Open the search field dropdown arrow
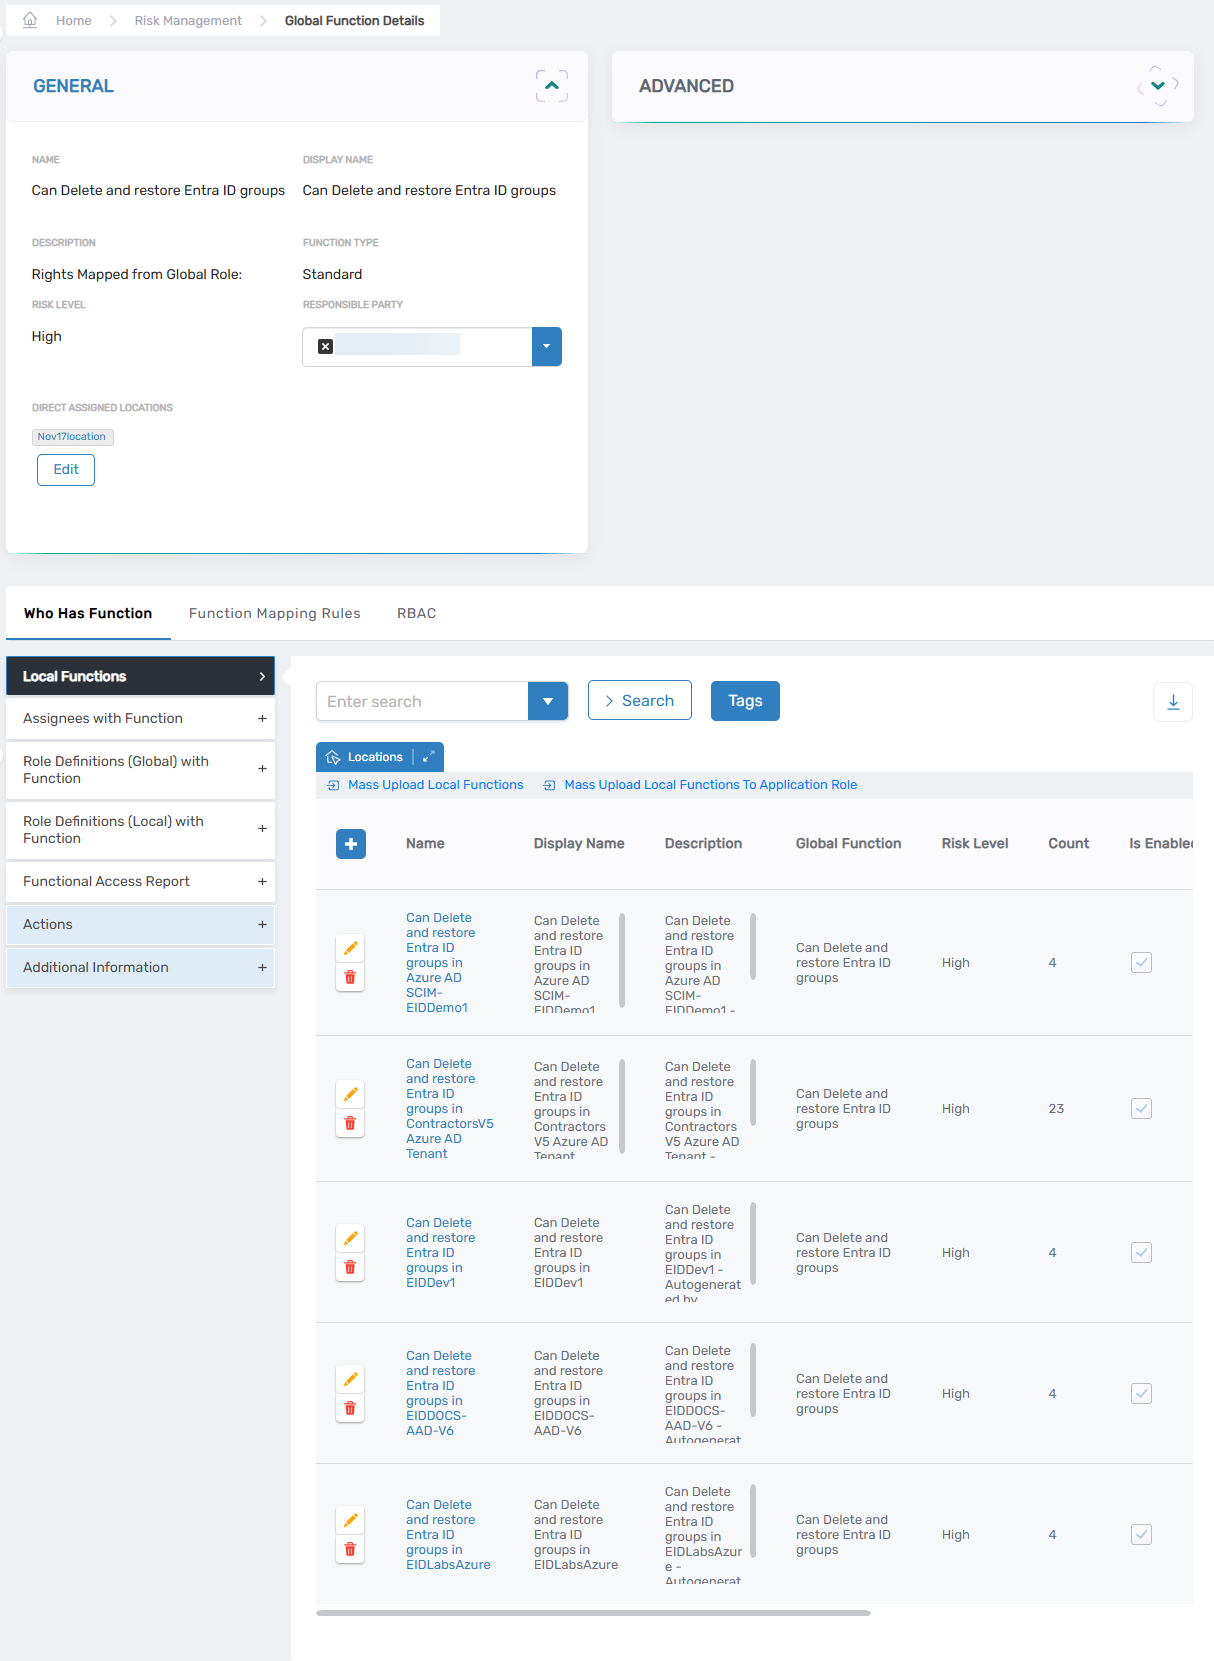Image resolution: width=1214 pixels, height=1661 pixels. pos(548,701)
